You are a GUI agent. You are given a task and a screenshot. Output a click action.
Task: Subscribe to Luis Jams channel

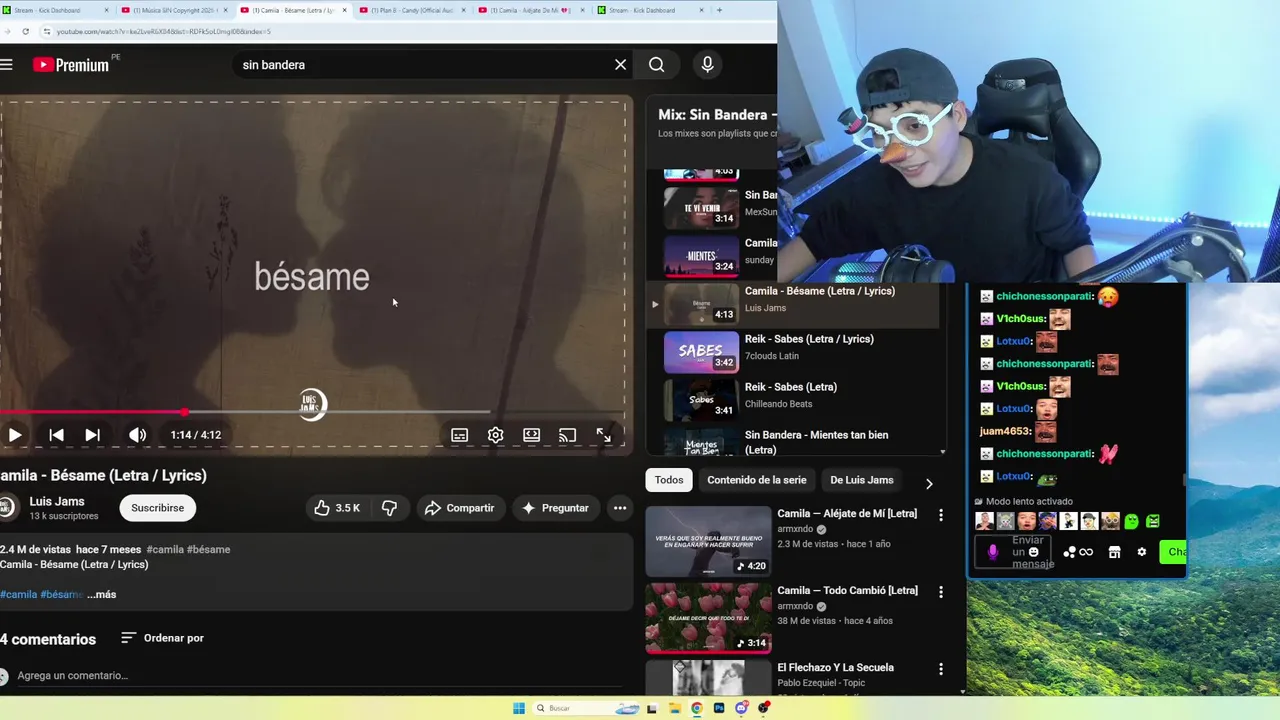(x=158, y=508)
